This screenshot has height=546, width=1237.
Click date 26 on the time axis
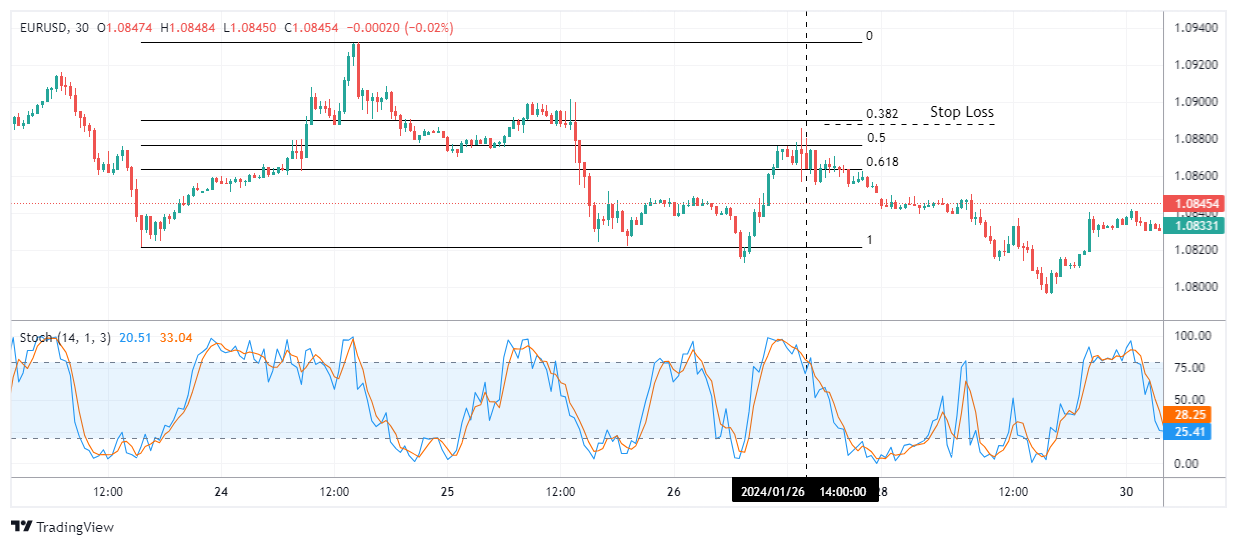tap(673, 492)
